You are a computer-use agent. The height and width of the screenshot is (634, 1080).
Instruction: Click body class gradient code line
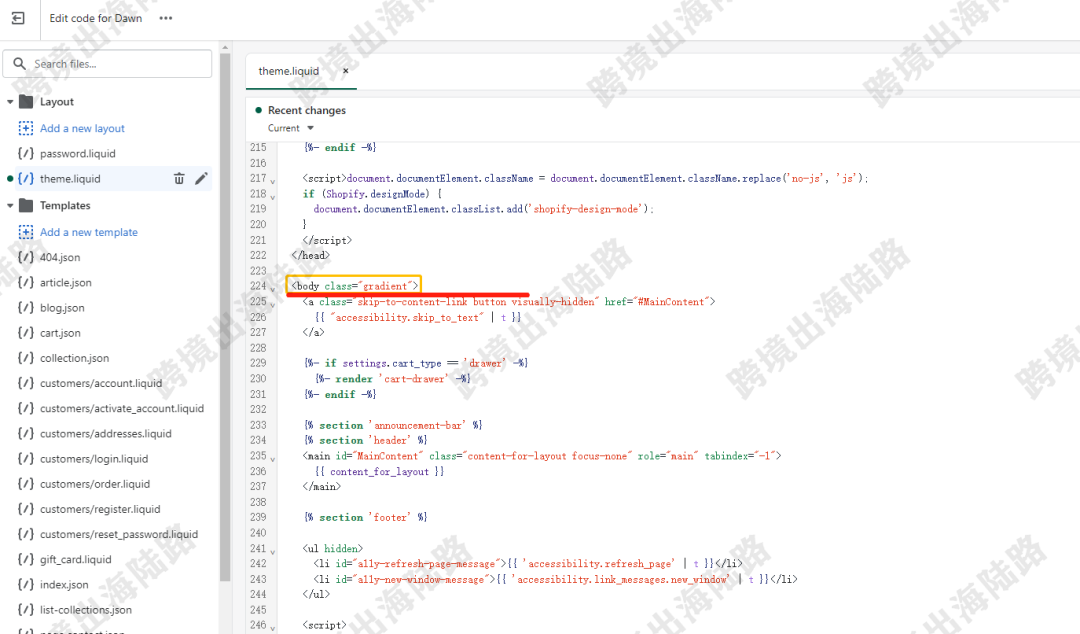354,286
